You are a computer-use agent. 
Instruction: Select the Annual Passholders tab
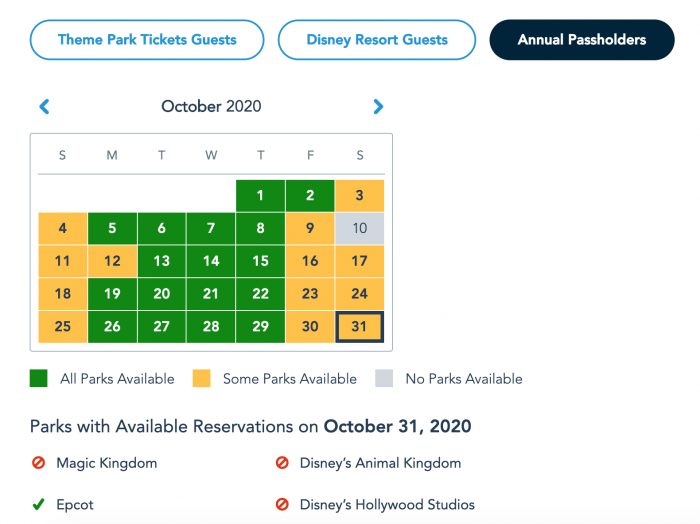point(582,40)
